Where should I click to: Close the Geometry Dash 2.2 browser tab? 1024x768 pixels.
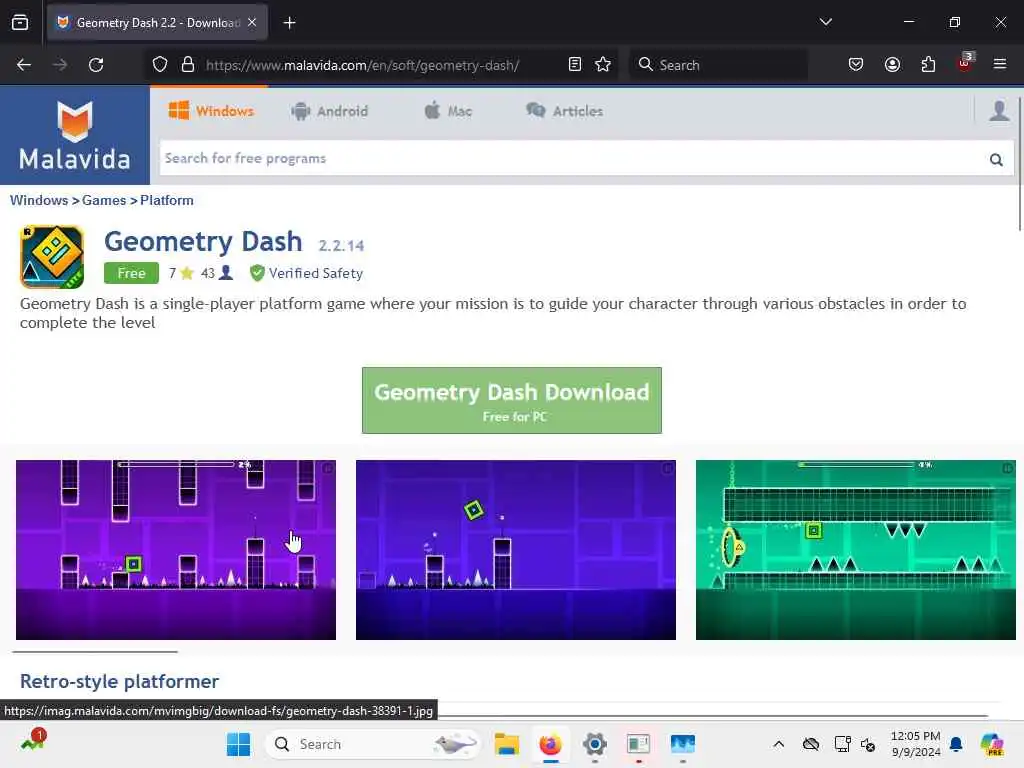pos(252,23)
